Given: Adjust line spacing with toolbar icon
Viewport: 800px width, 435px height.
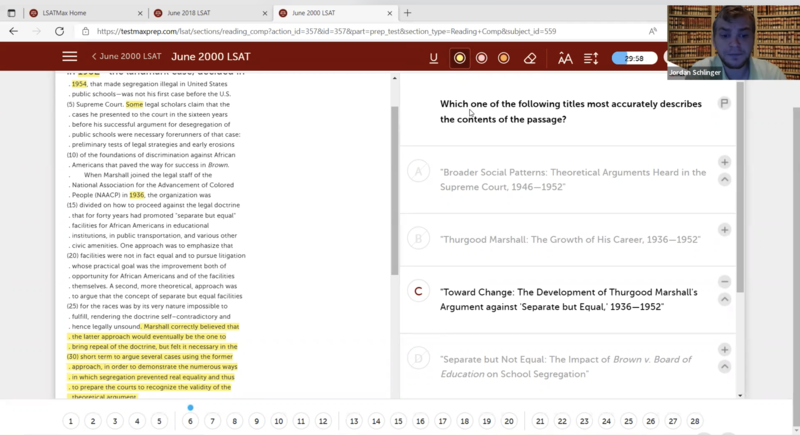Looking at the screenshot, I should (x=591, y=58).
